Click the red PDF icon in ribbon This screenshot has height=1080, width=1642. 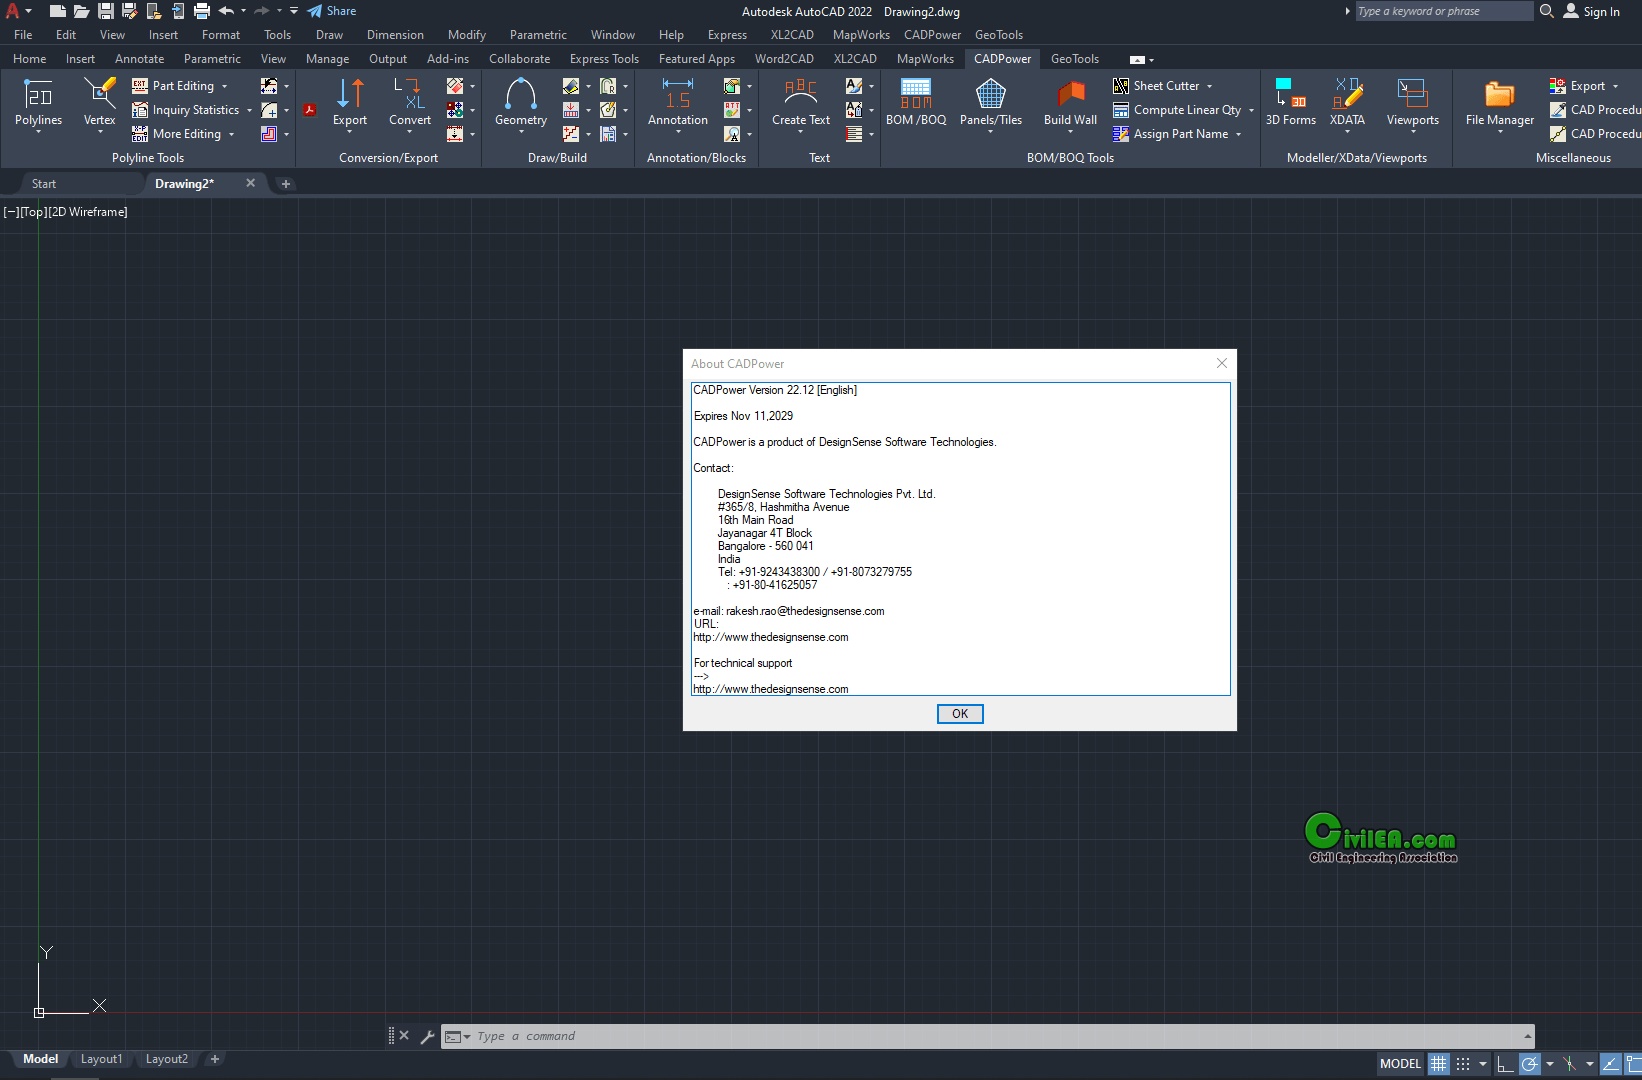[x=310, y=110]
